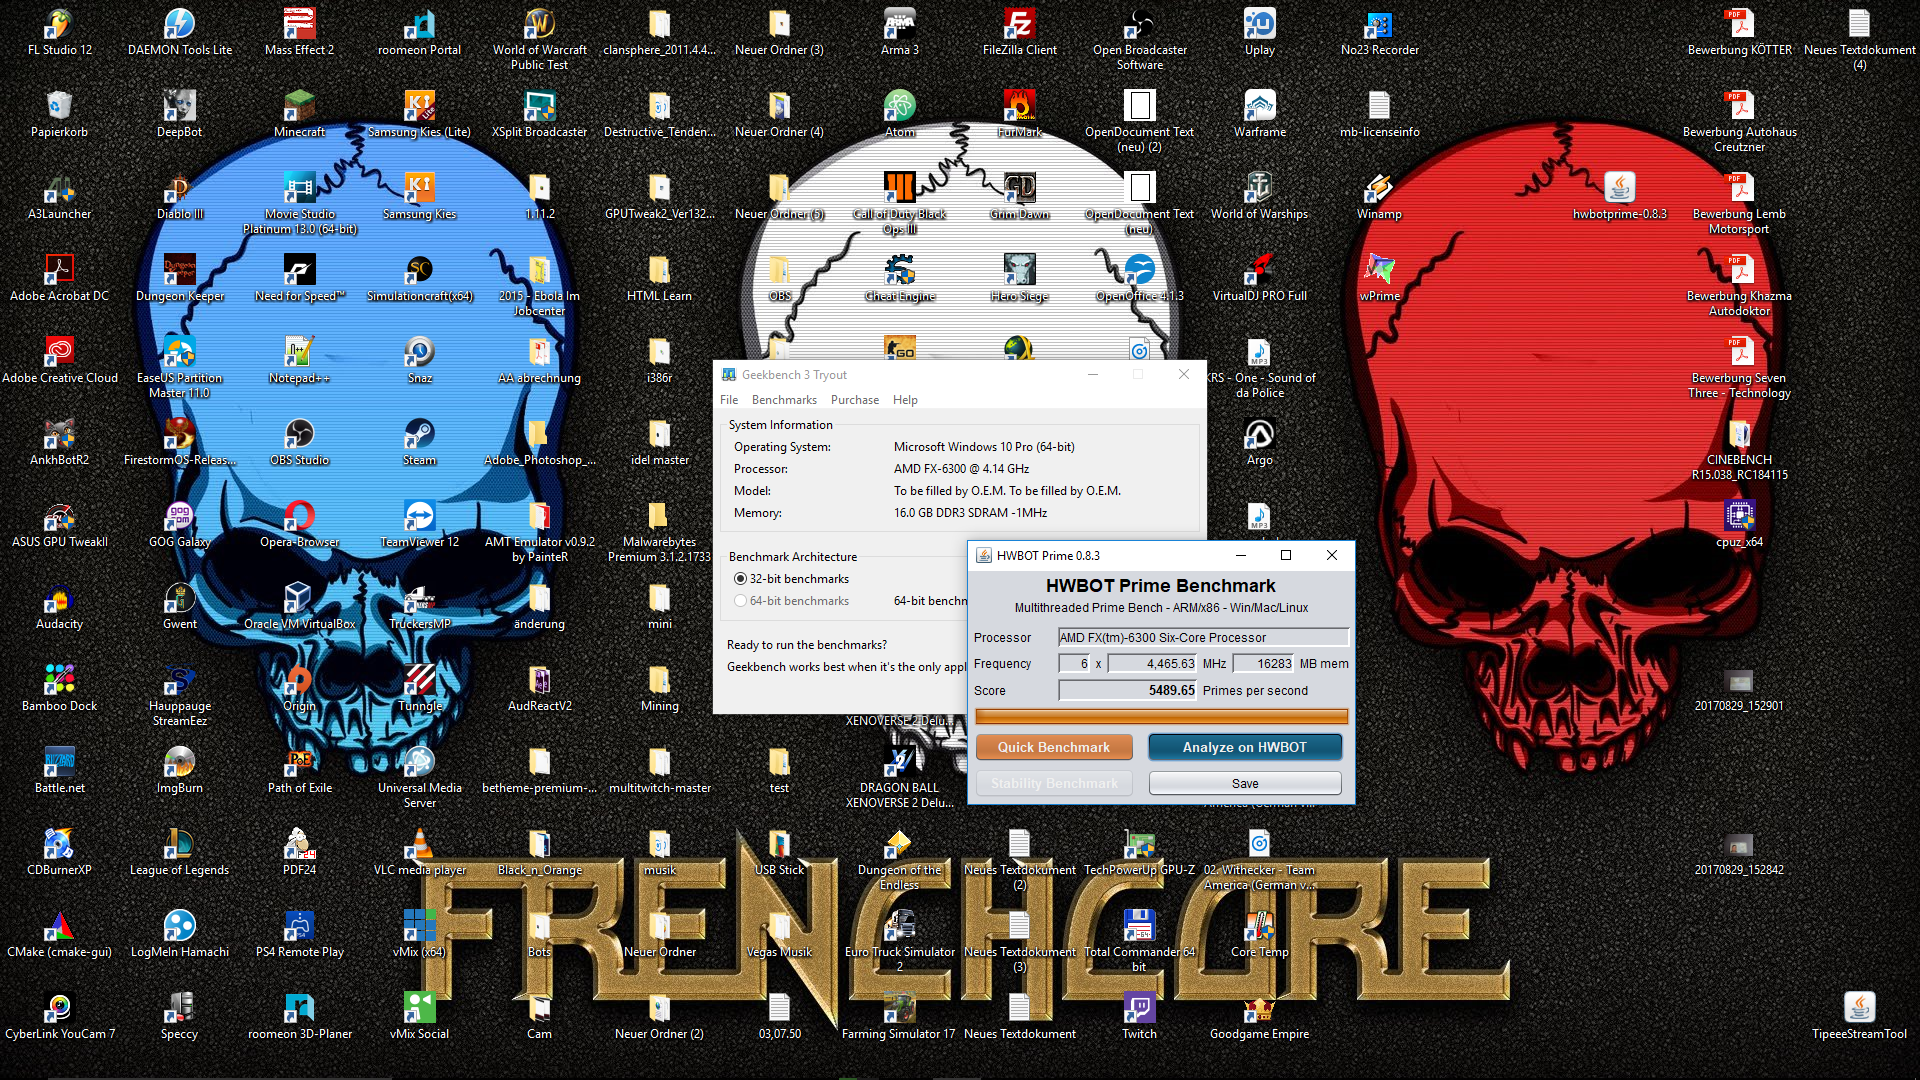Click the HWBOT Processor name field

tap(1203, 637)
